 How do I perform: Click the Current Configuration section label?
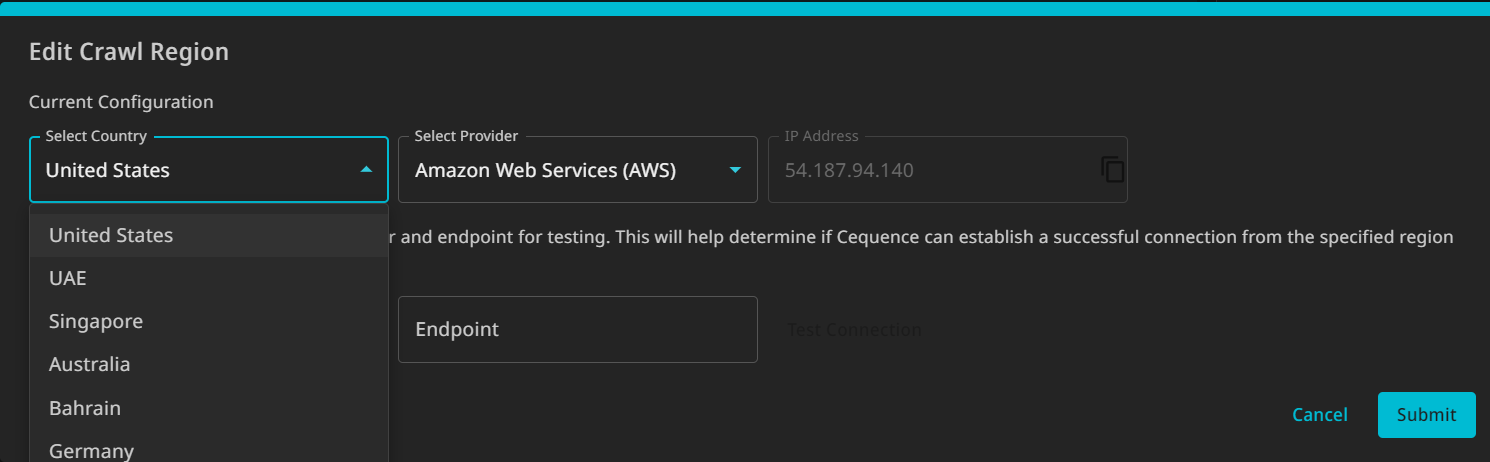tap(121, 102)
